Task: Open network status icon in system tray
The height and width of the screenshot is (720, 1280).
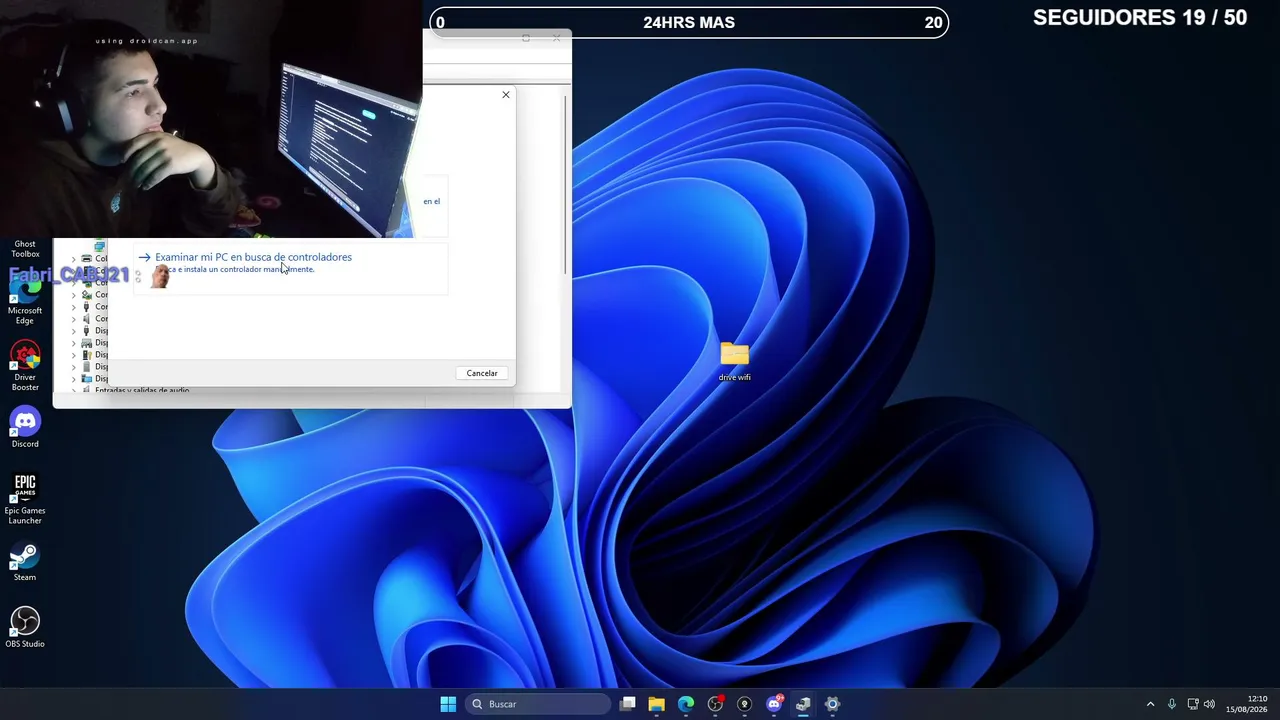Action: click(x=1193, y=704)
